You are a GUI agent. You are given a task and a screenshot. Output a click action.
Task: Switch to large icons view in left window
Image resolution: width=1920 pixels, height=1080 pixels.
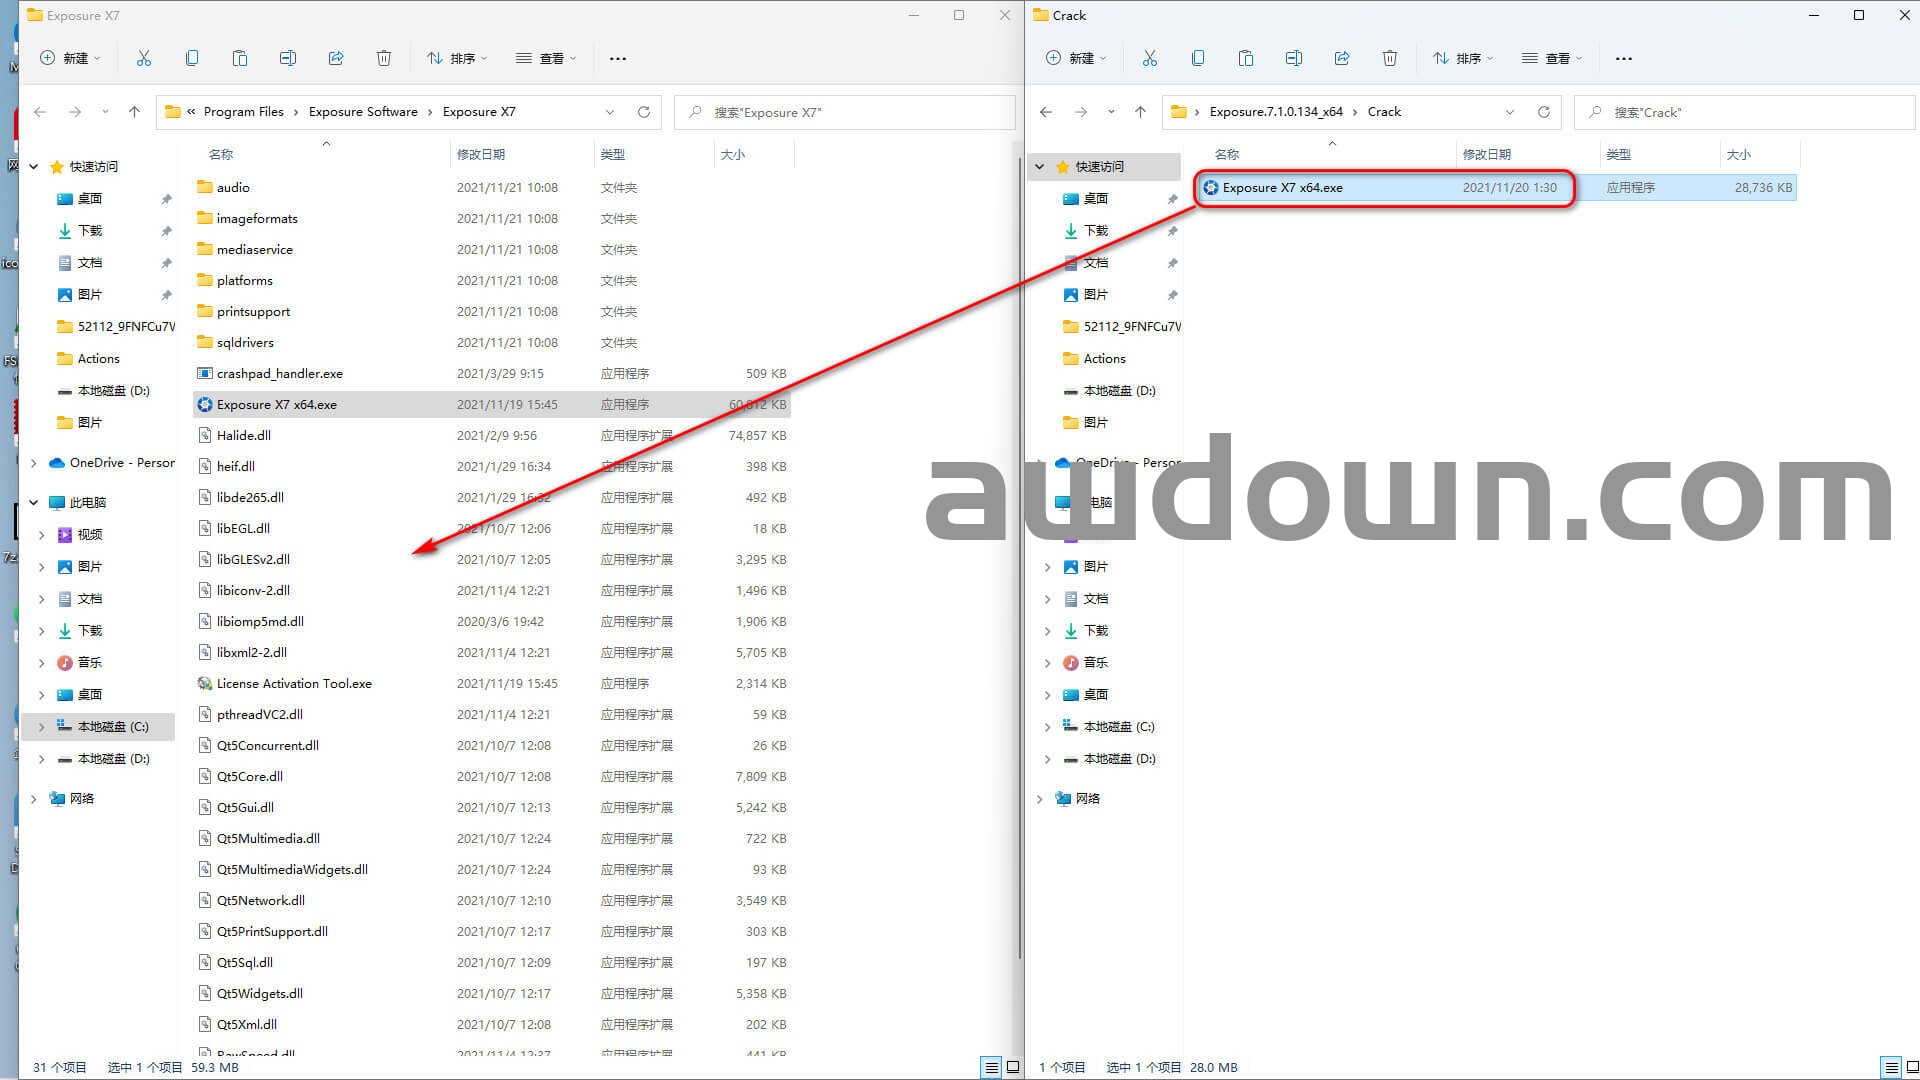pyautogui.click(x=1013, y=1067)
